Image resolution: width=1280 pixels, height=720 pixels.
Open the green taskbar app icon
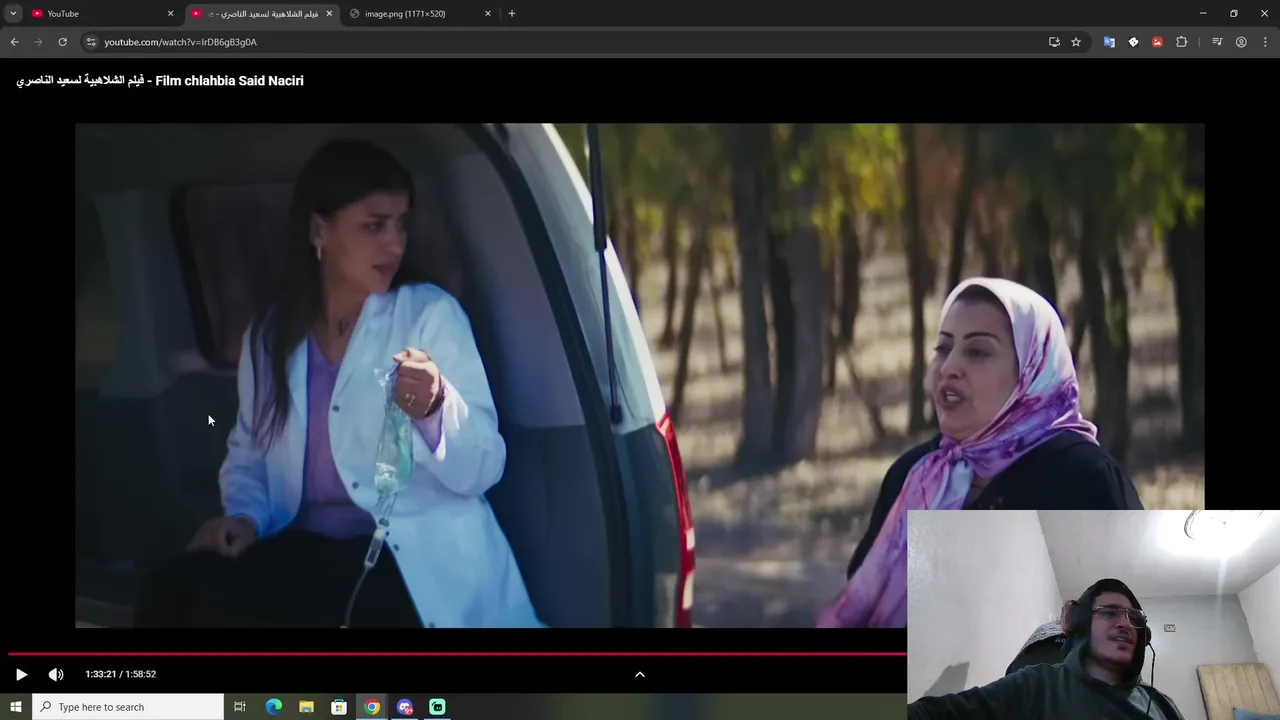(437, 707)
